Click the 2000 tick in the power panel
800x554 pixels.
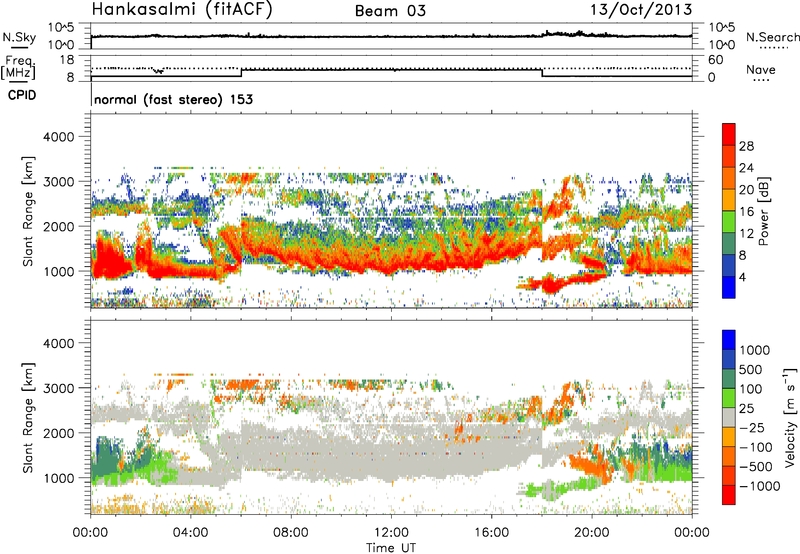(x=58, y=226)
